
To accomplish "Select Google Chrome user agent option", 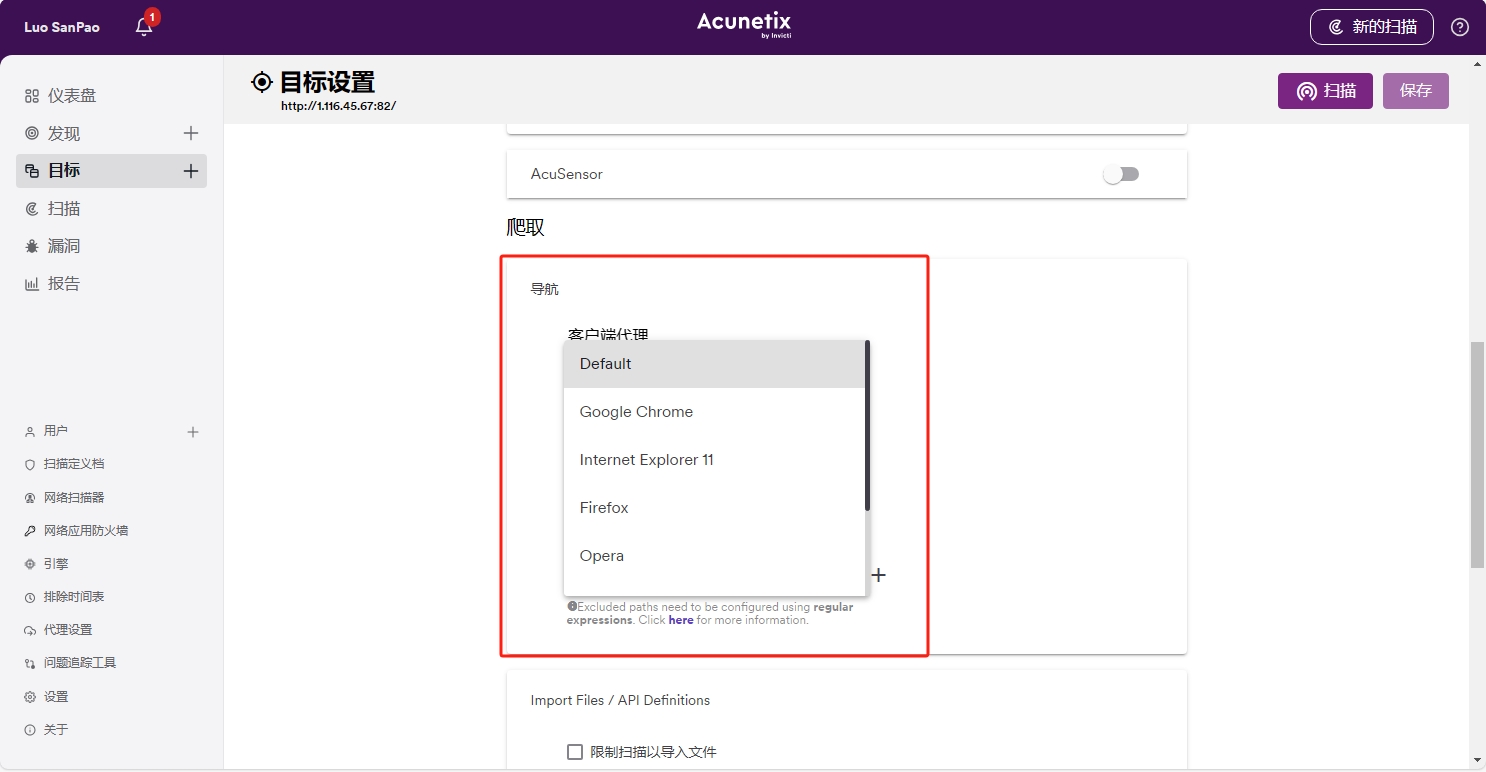I will (714, 412).
